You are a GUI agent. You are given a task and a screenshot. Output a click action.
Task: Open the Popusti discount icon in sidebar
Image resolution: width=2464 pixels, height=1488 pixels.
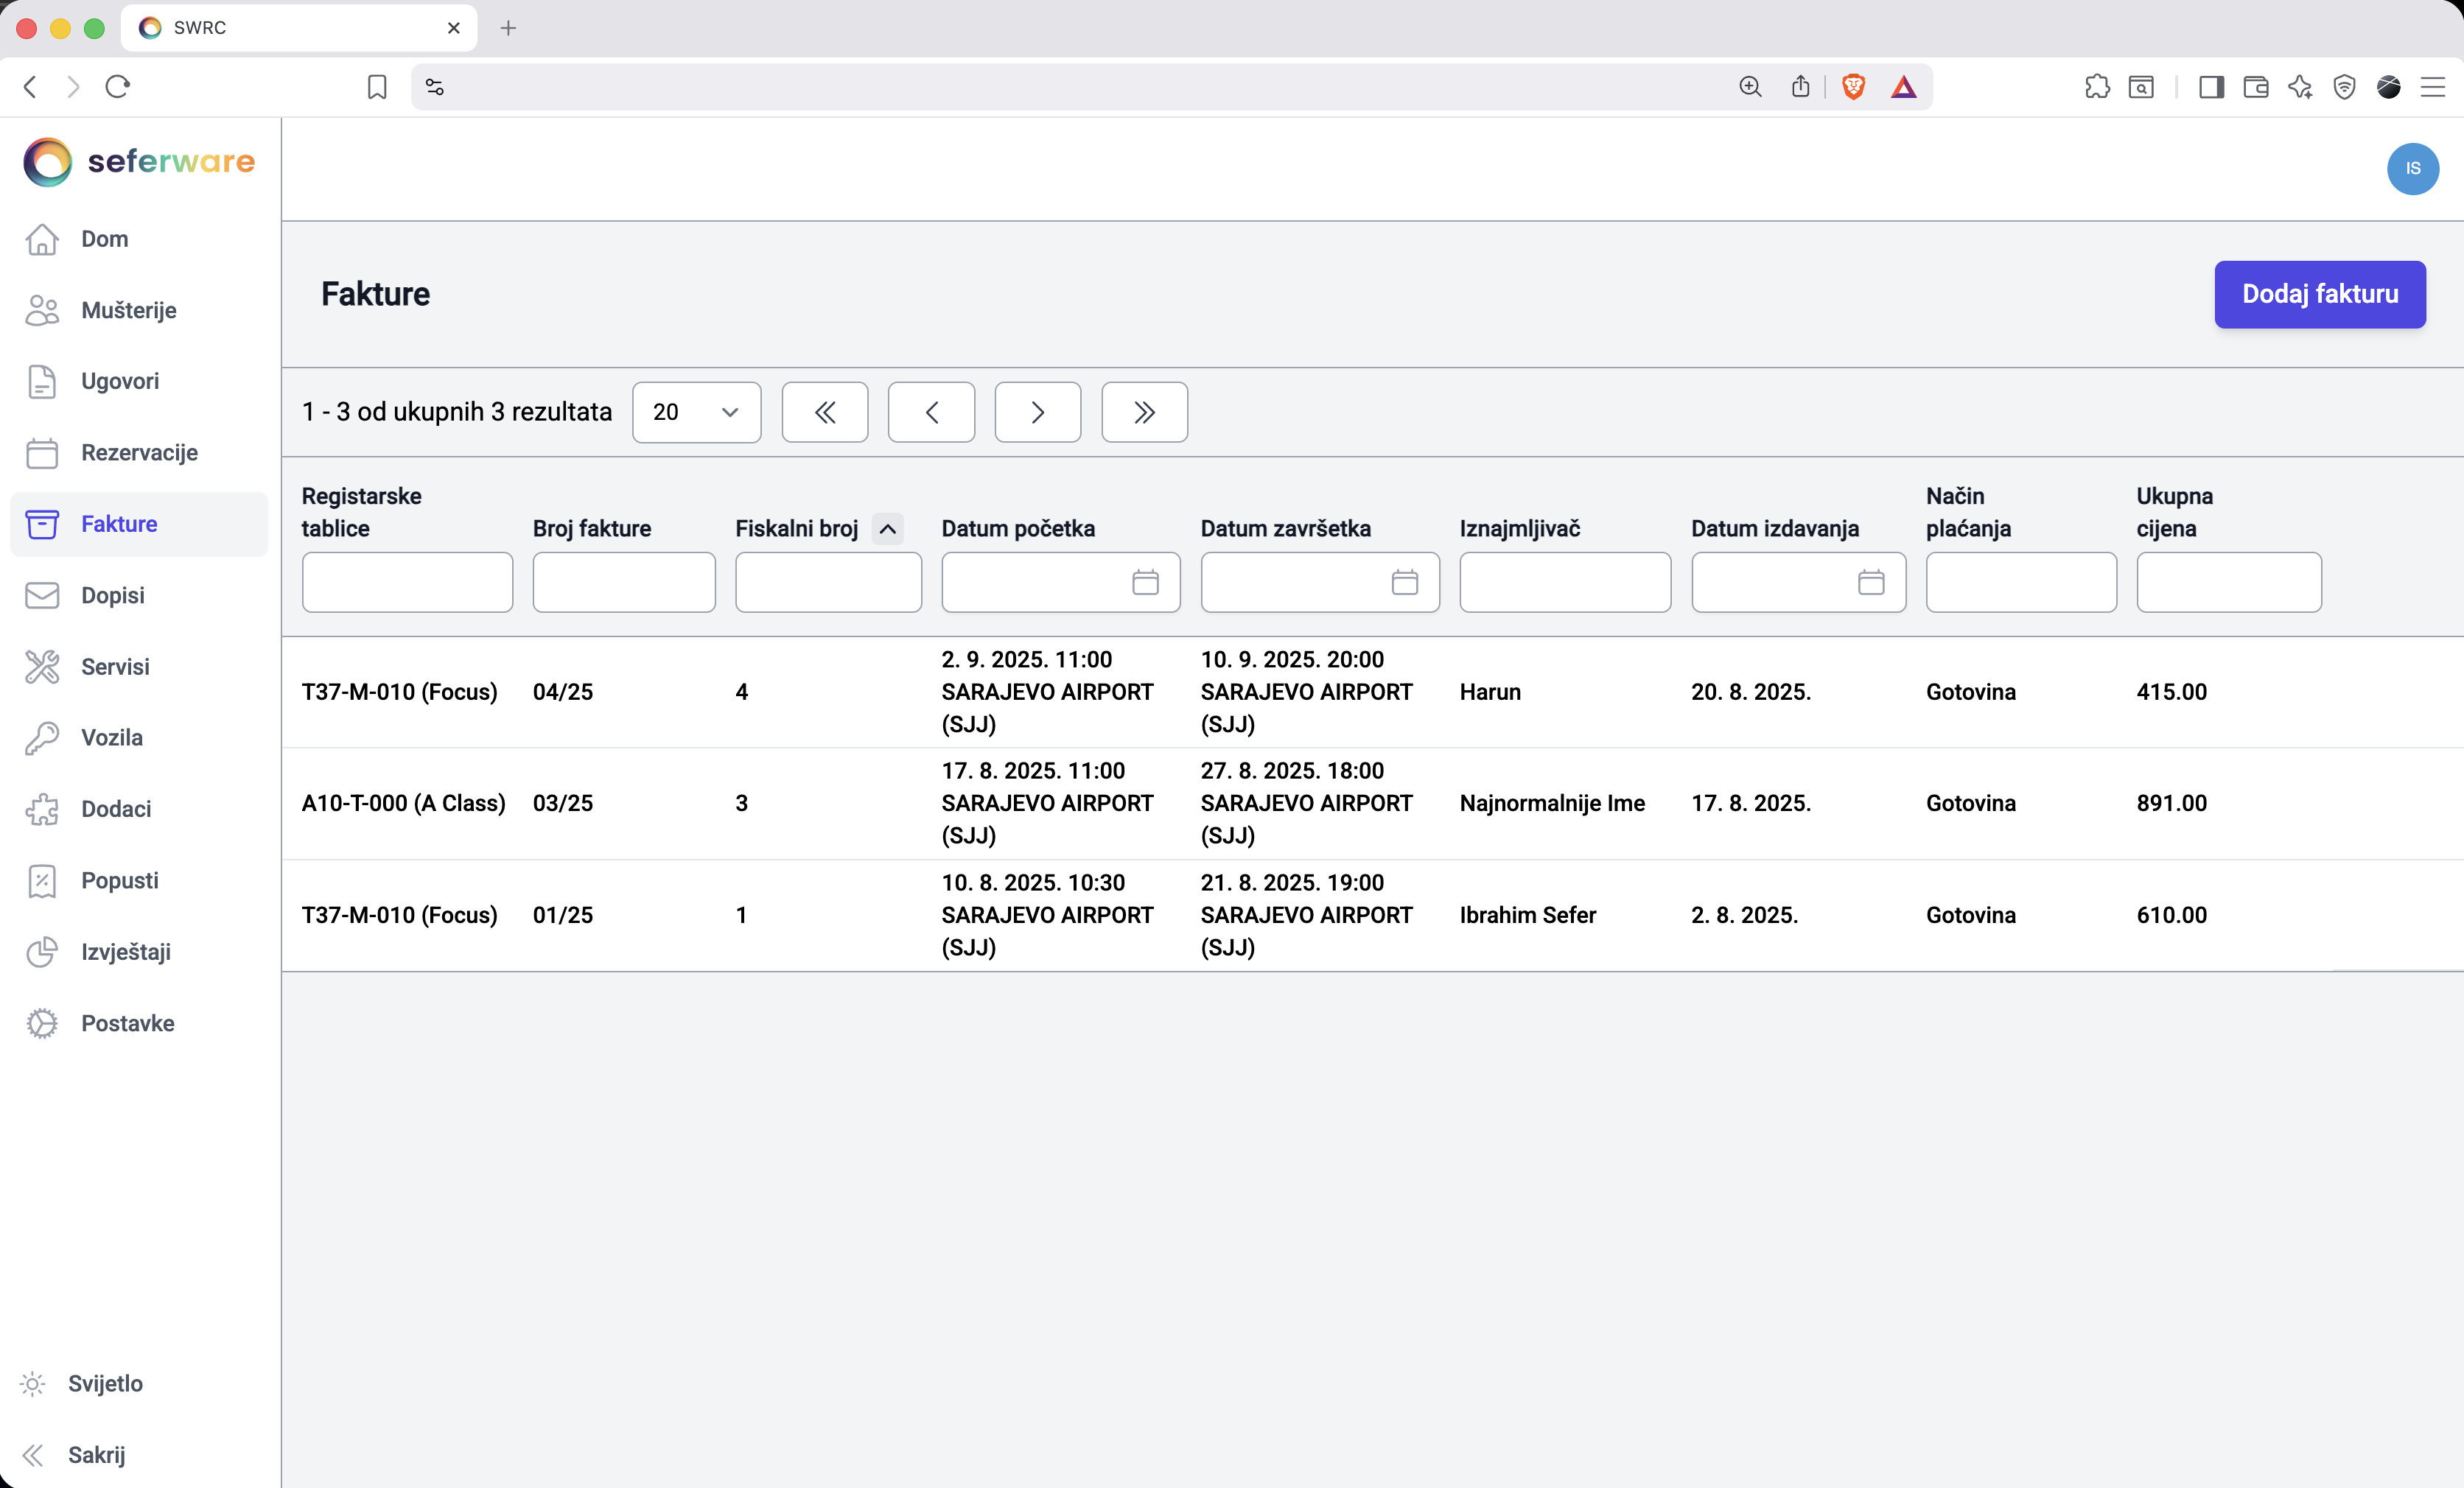tap(42, 880)
